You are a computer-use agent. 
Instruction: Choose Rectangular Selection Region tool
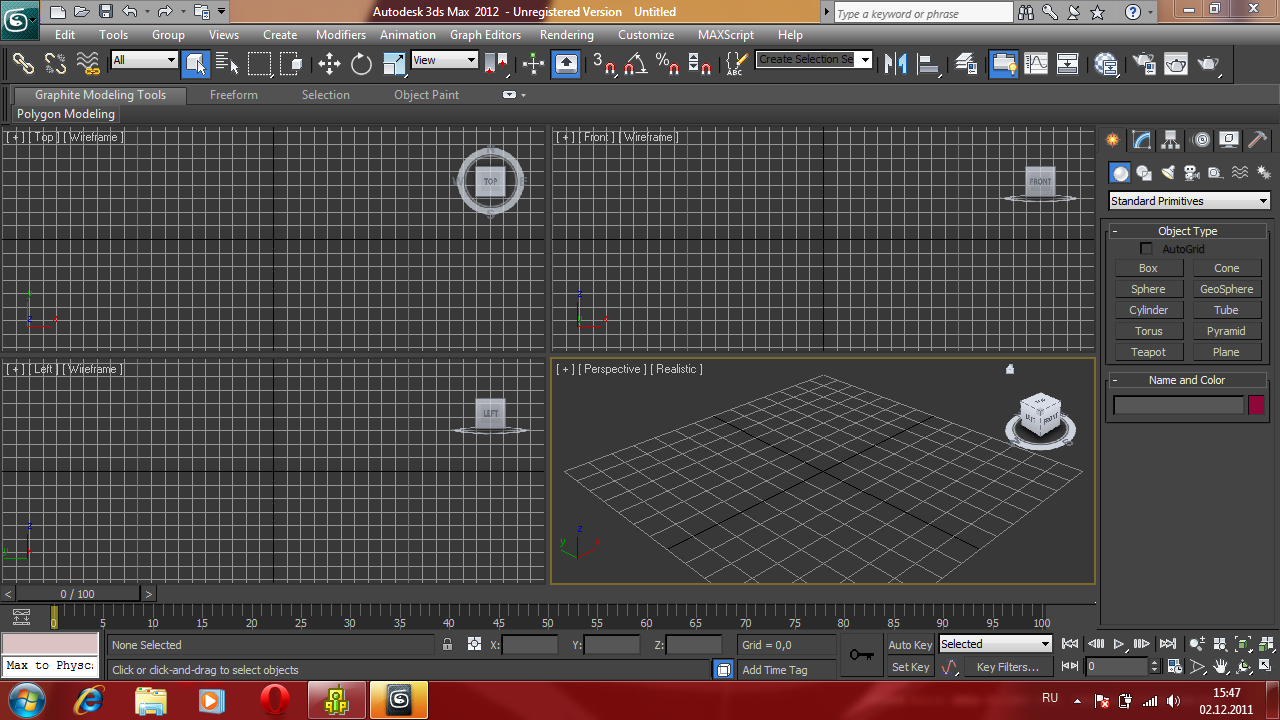pos(259,64)
